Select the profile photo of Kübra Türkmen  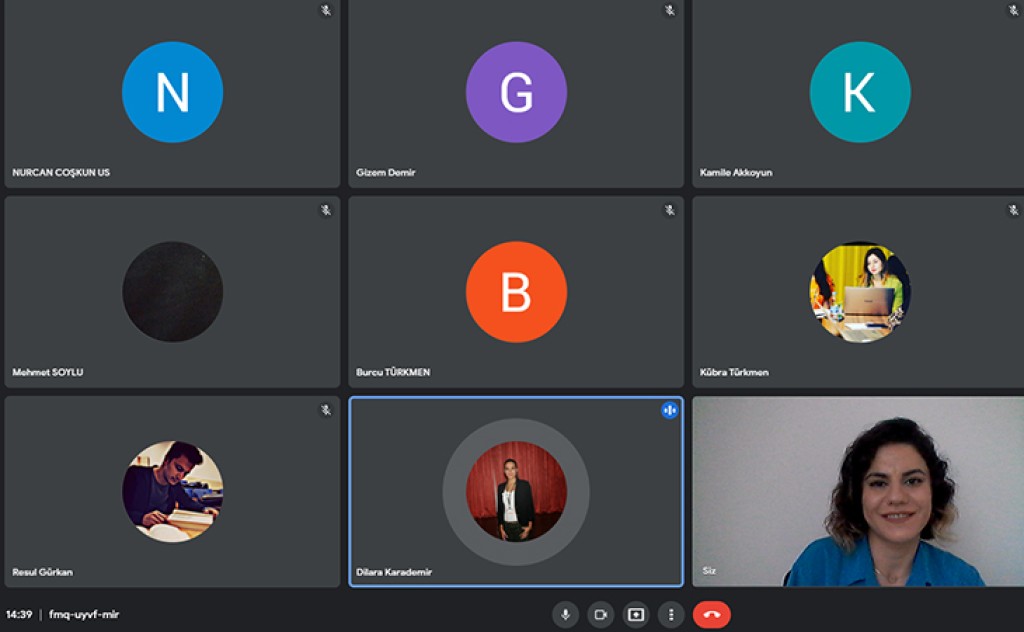(x=860, y=292)
